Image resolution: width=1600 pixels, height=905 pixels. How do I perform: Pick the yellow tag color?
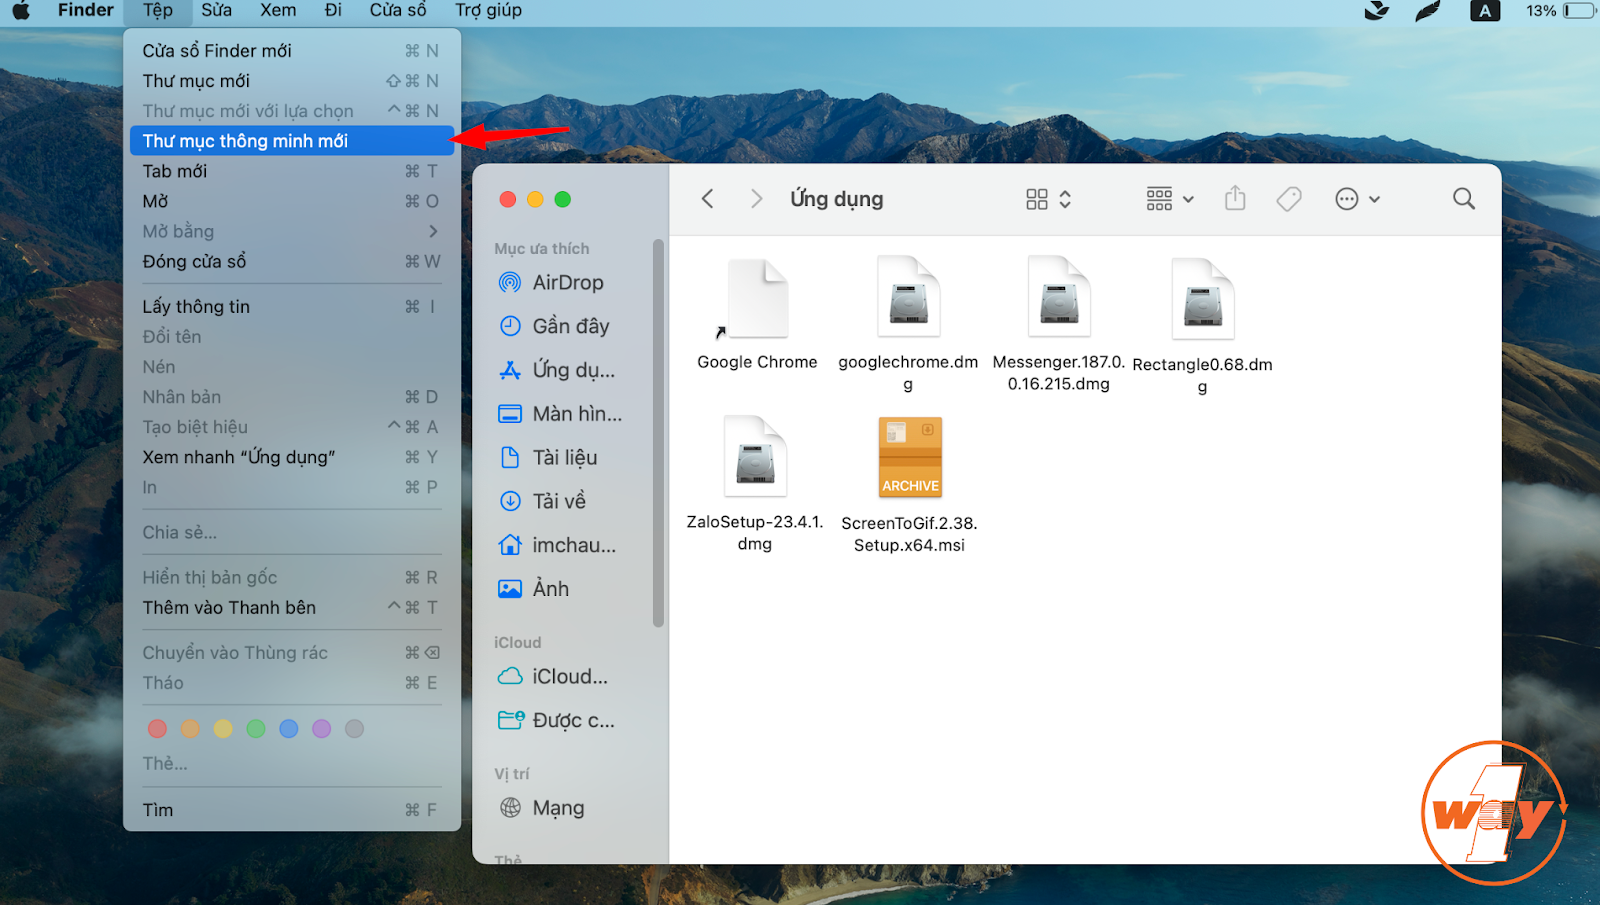(223, 729)
